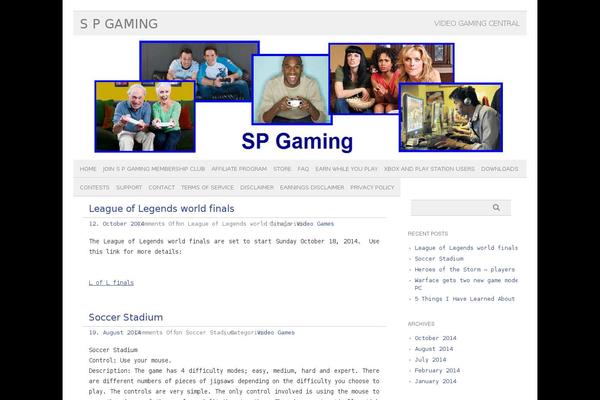Click the 12. October 2014 post date

click(x=117, y=224)
